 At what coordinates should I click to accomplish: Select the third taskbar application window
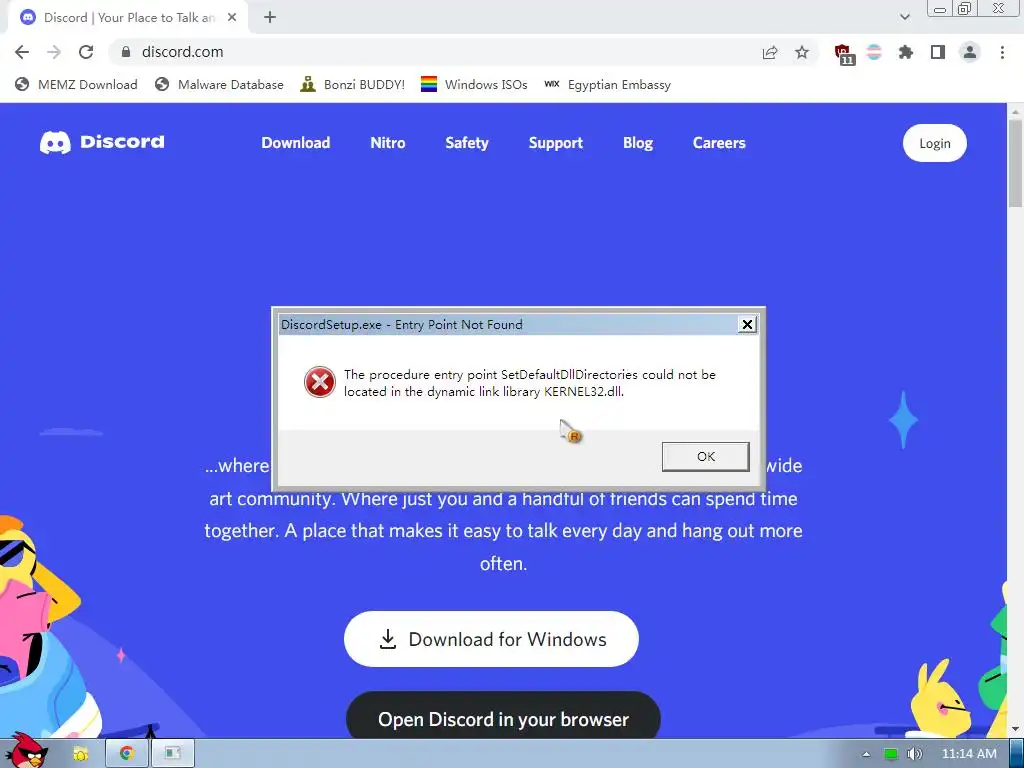(172, 754)
